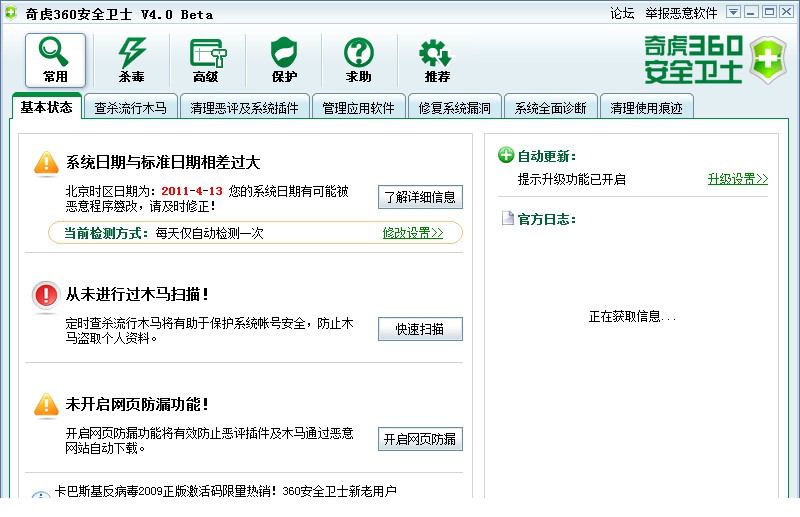
Task: Click the 提示升级功能已开启 text
Action: 571,179
